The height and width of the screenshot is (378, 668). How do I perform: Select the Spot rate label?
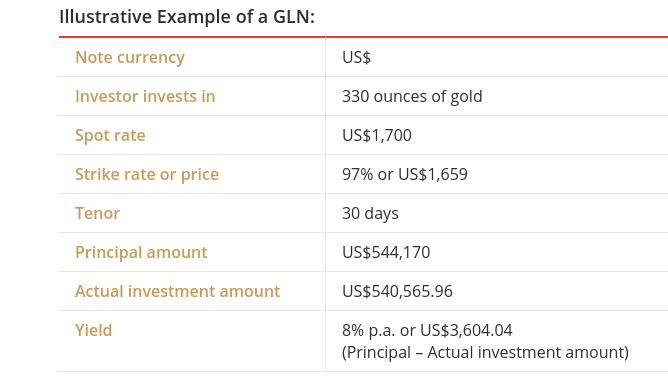click(110, 136)
